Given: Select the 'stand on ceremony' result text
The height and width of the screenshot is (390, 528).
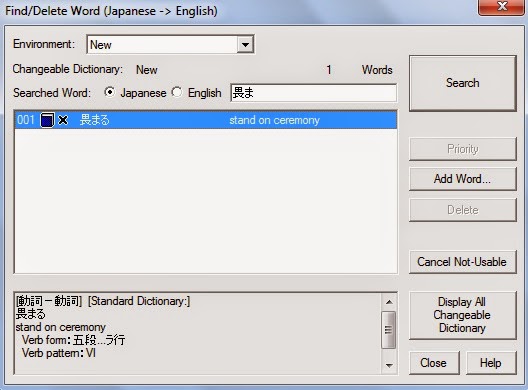Looking at the screenshot, I should [x=274, y=120].
